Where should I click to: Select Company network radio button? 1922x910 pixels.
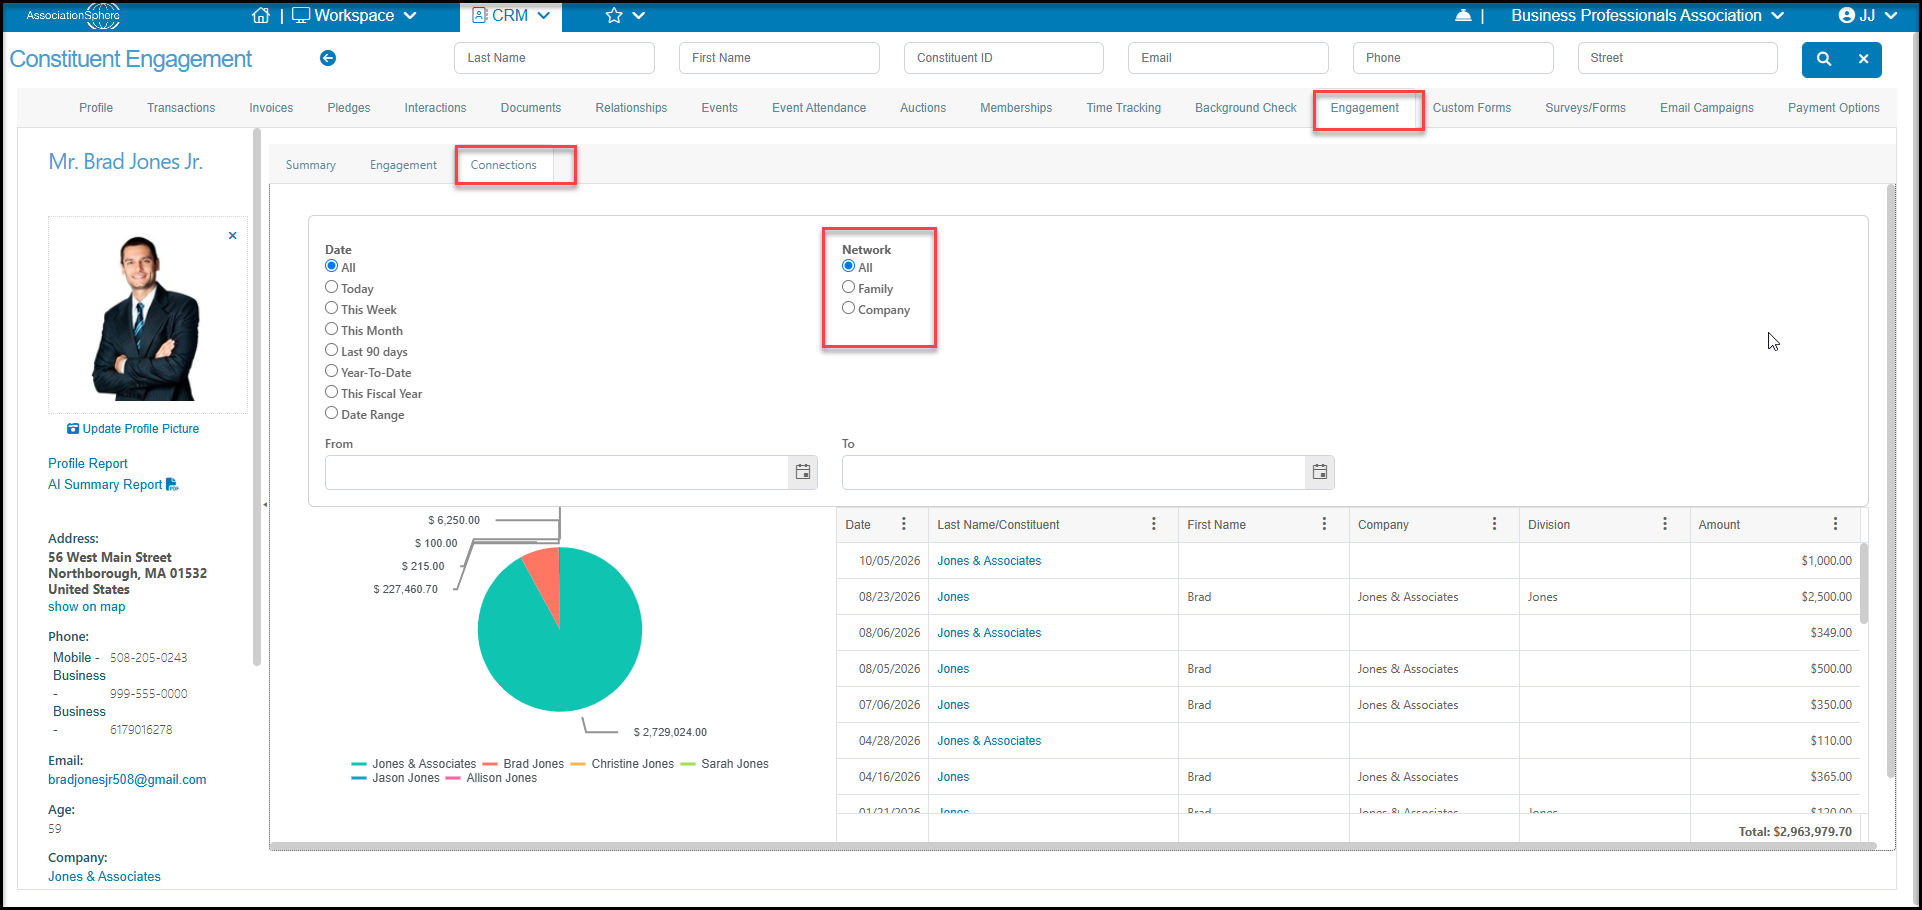tap(848, 308)
